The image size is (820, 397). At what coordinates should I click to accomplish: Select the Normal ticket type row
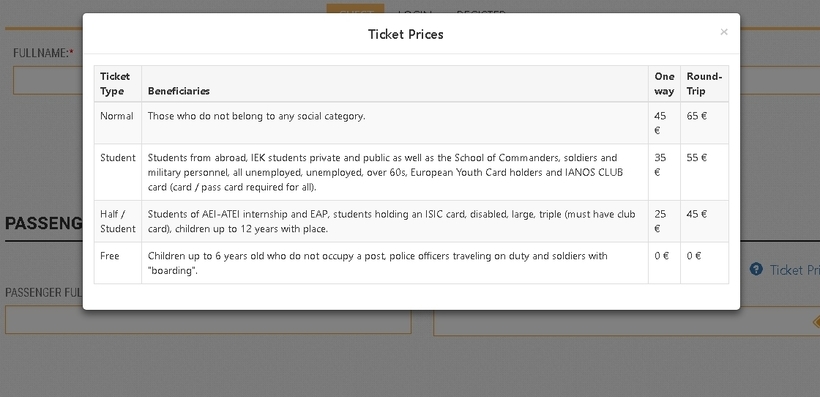(x=411, y=123)
